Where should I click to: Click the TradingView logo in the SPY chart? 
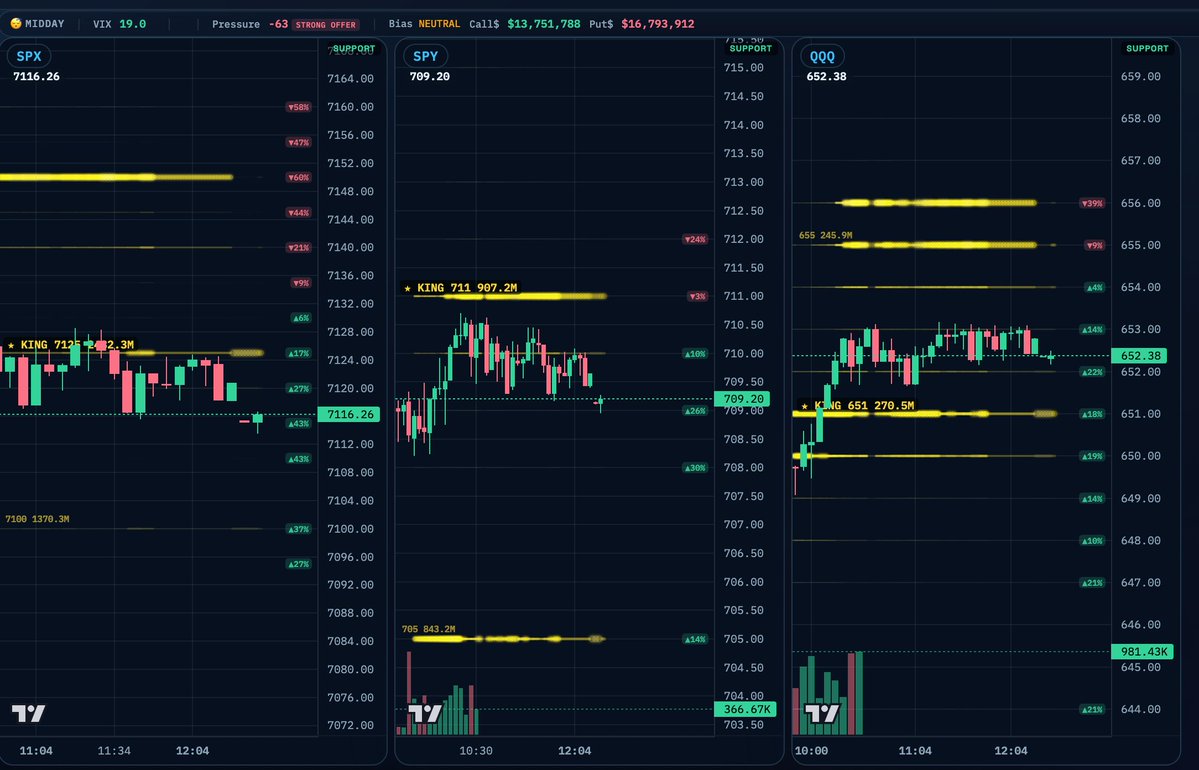coord(425,713)
